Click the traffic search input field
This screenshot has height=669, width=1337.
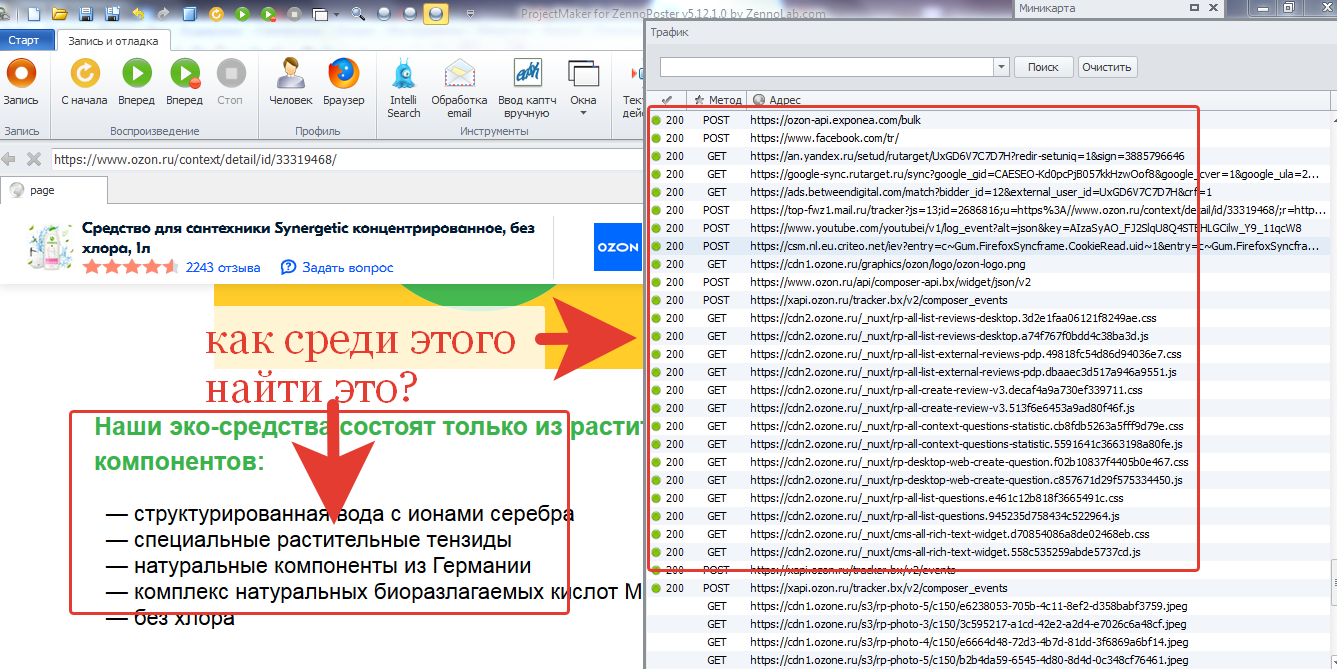[826, 67]
